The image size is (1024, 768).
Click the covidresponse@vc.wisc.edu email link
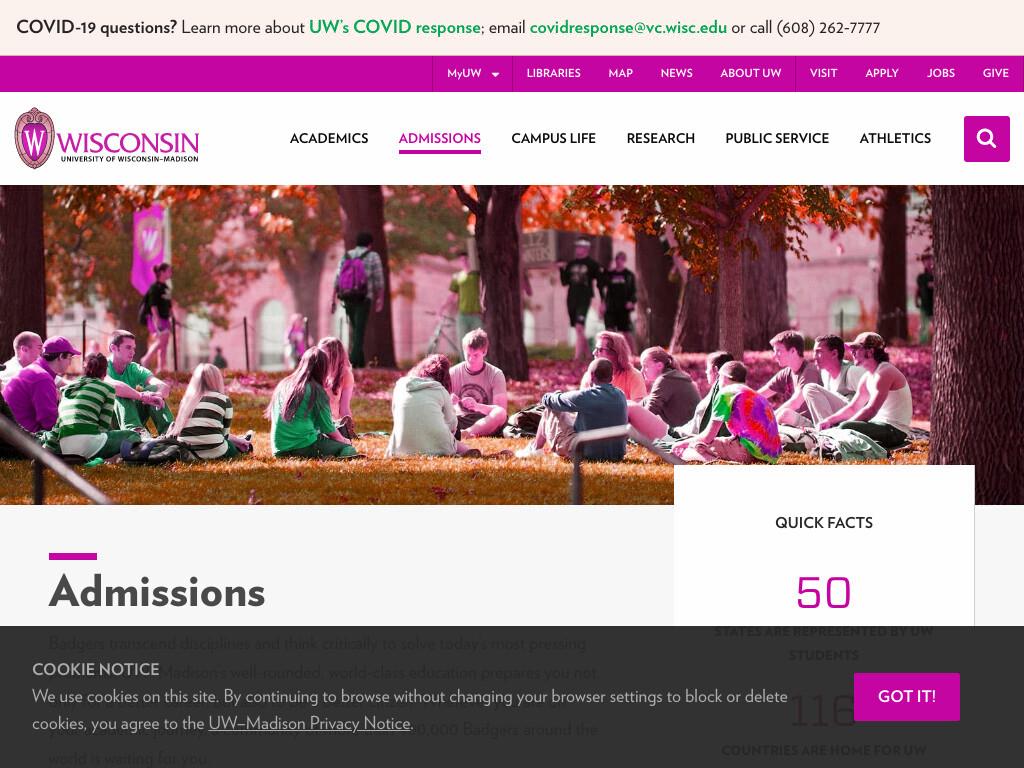pyautogui.click(x=628, y=27)
